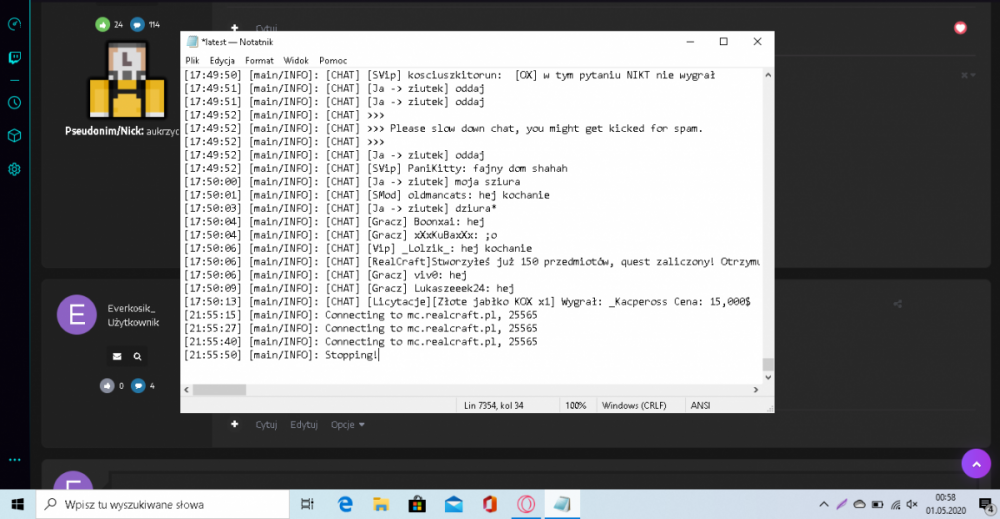Open Twitch from the browser sidebar

pyautogui.click(x=14, y=58)
